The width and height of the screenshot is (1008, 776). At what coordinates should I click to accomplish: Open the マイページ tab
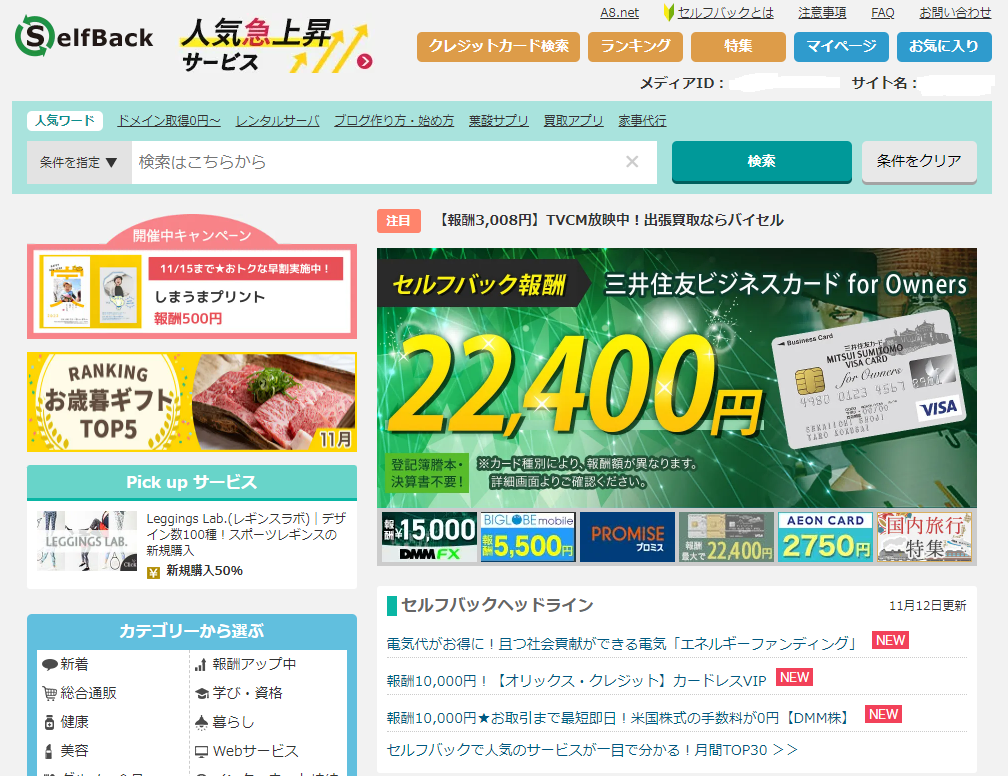pyautogui.click(x=841, y=46)
